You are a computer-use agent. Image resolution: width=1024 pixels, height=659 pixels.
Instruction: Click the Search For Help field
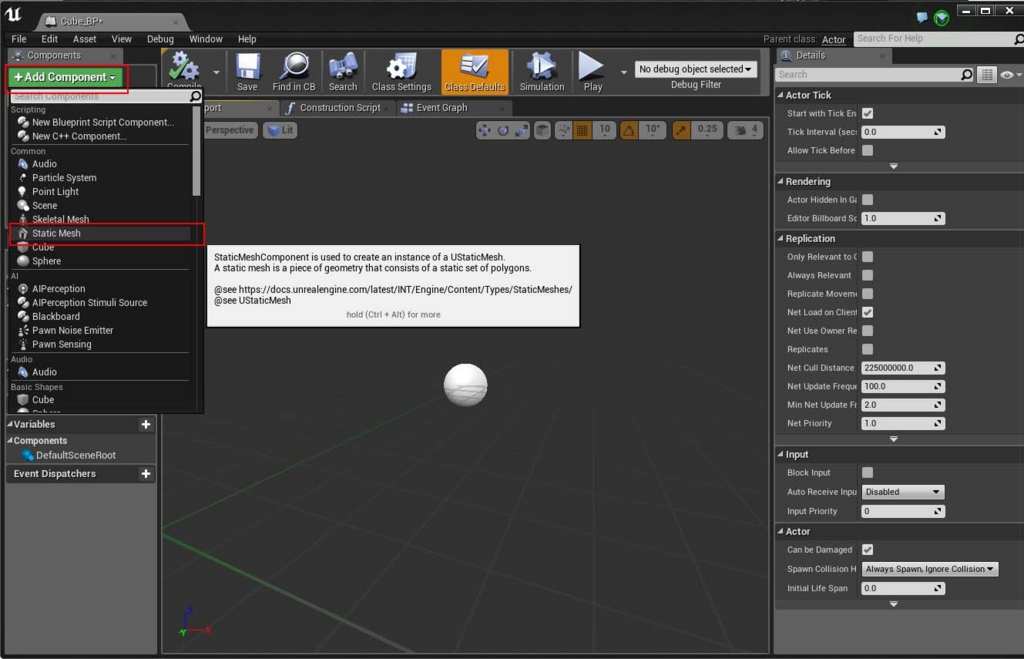[934, 39]
